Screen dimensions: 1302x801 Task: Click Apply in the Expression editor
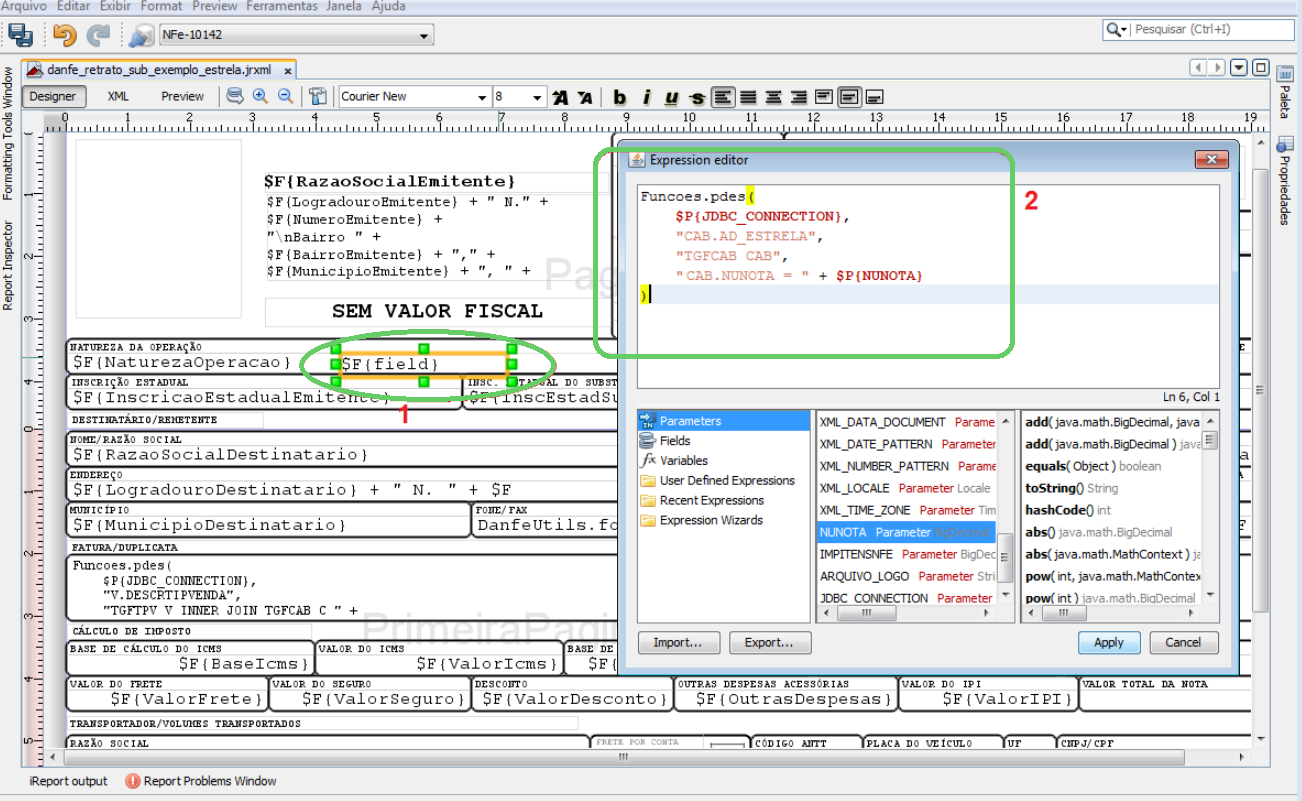pos(1108,643)
